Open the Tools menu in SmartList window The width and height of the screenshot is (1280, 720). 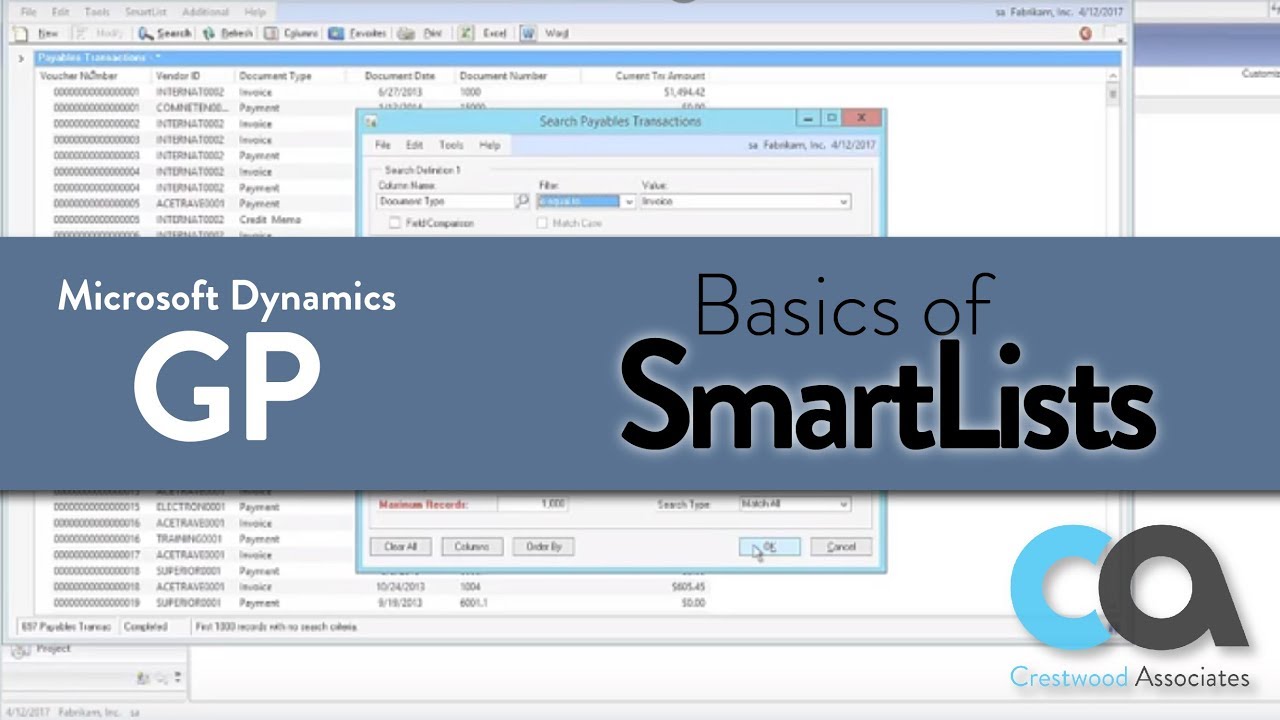point(97,12)
